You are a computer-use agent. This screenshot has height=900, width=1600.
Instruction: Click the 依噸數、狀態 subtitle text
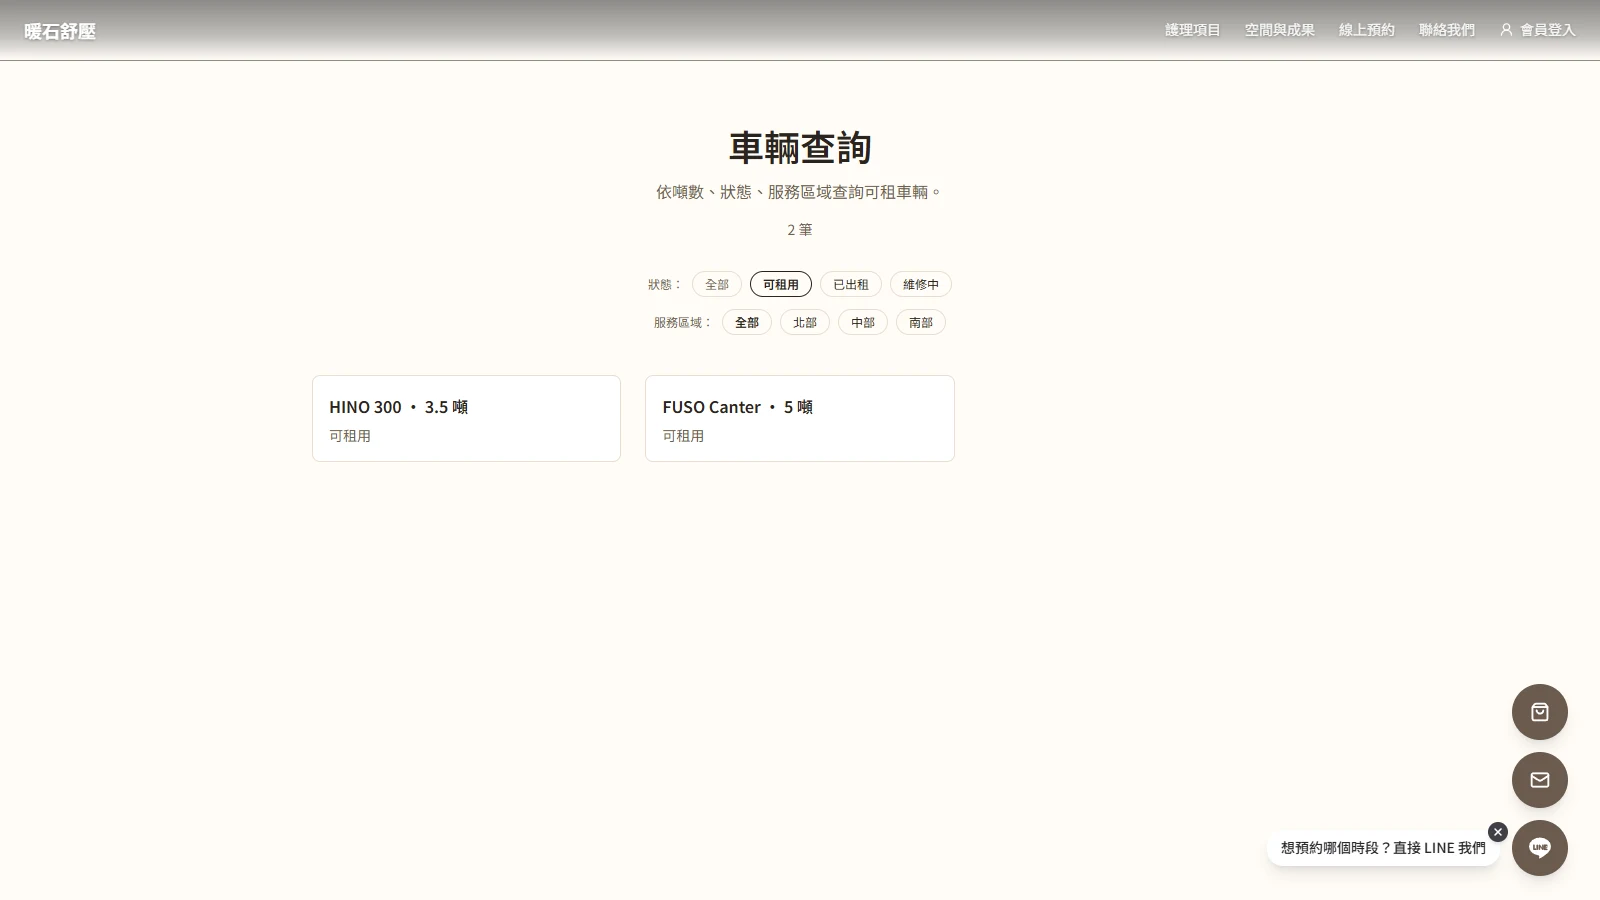[800, 192]
